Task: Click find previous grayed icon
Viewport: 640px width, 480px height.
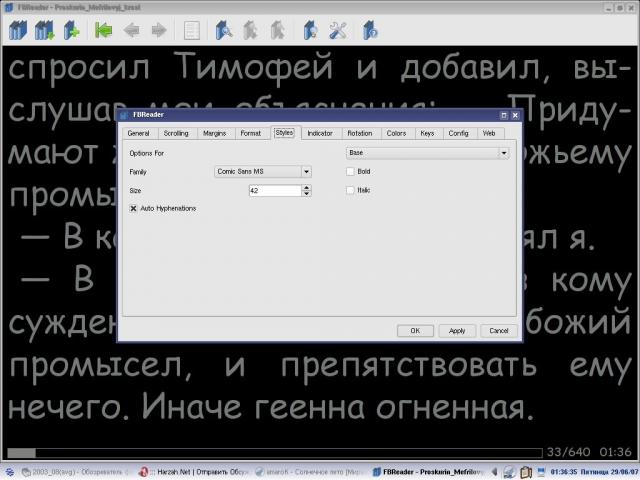Action: (x=250, y=30)
